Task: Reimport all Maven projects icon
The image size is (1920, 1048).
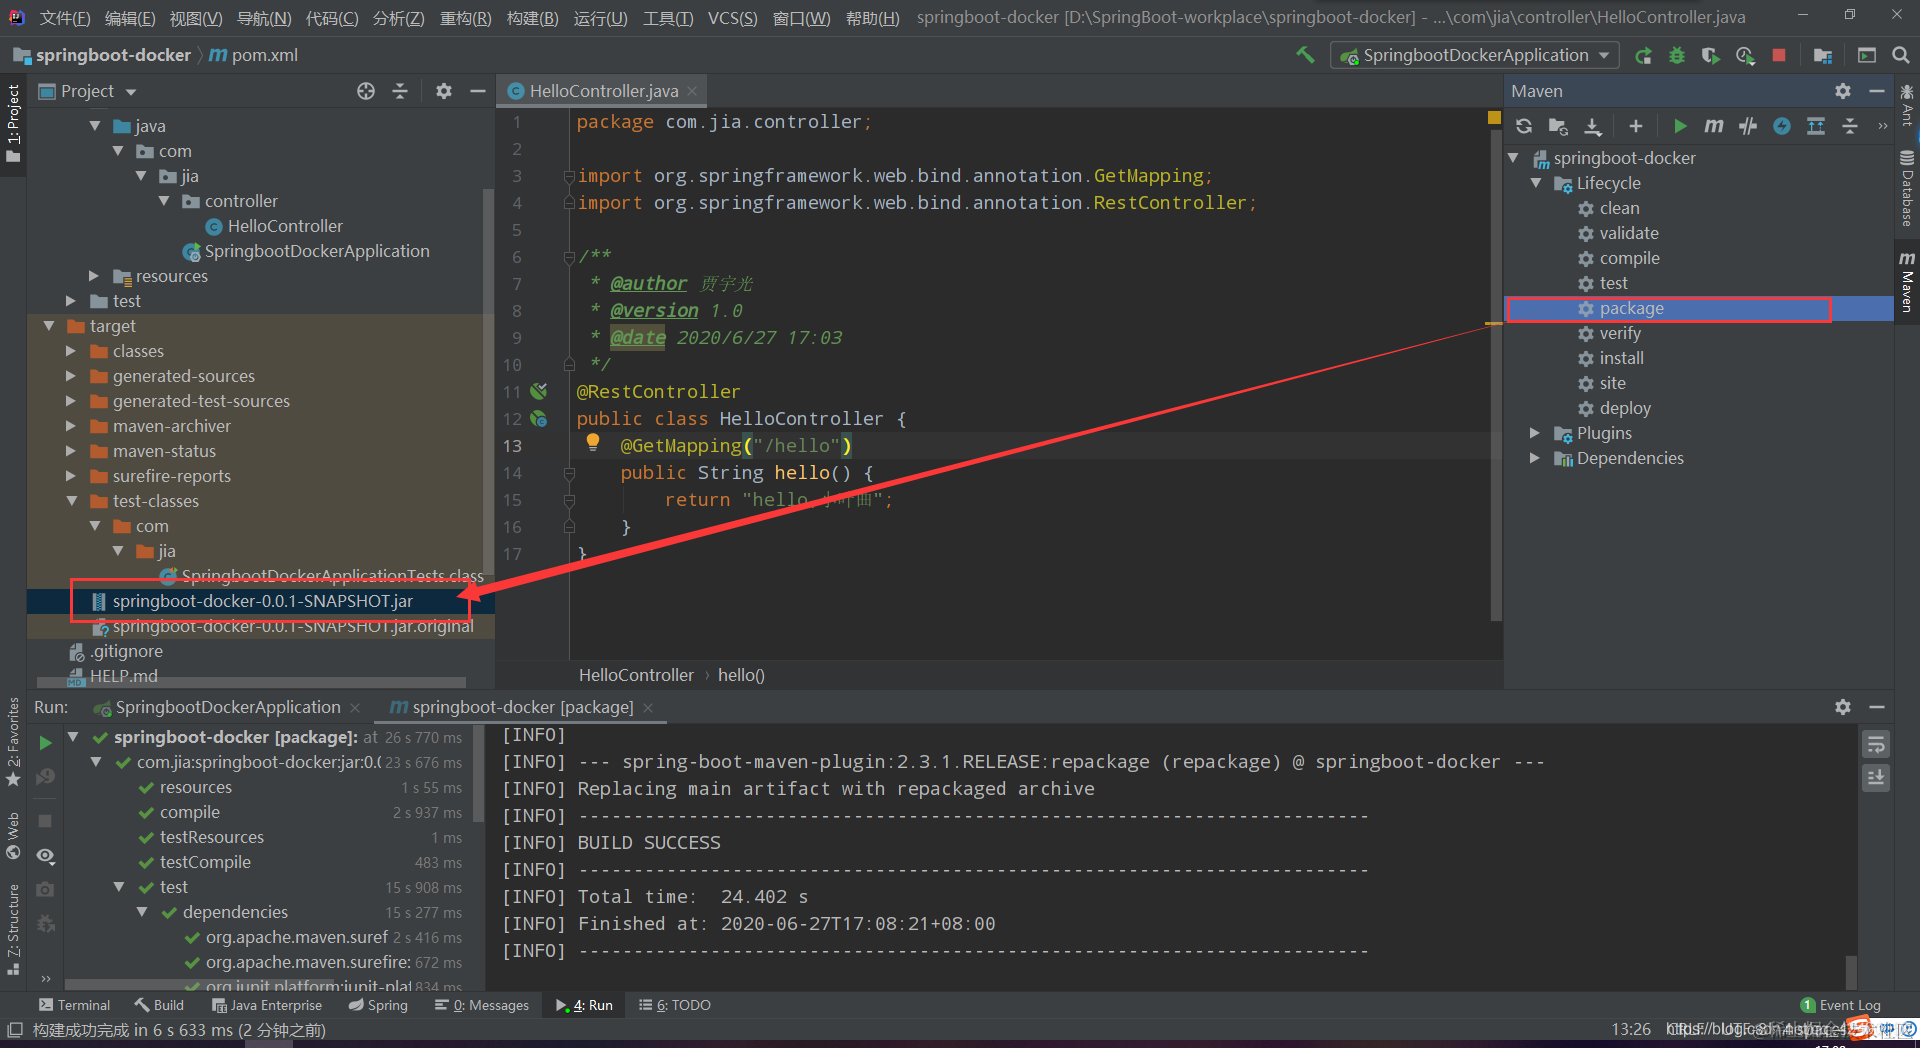Action: tap(1524, 126)
